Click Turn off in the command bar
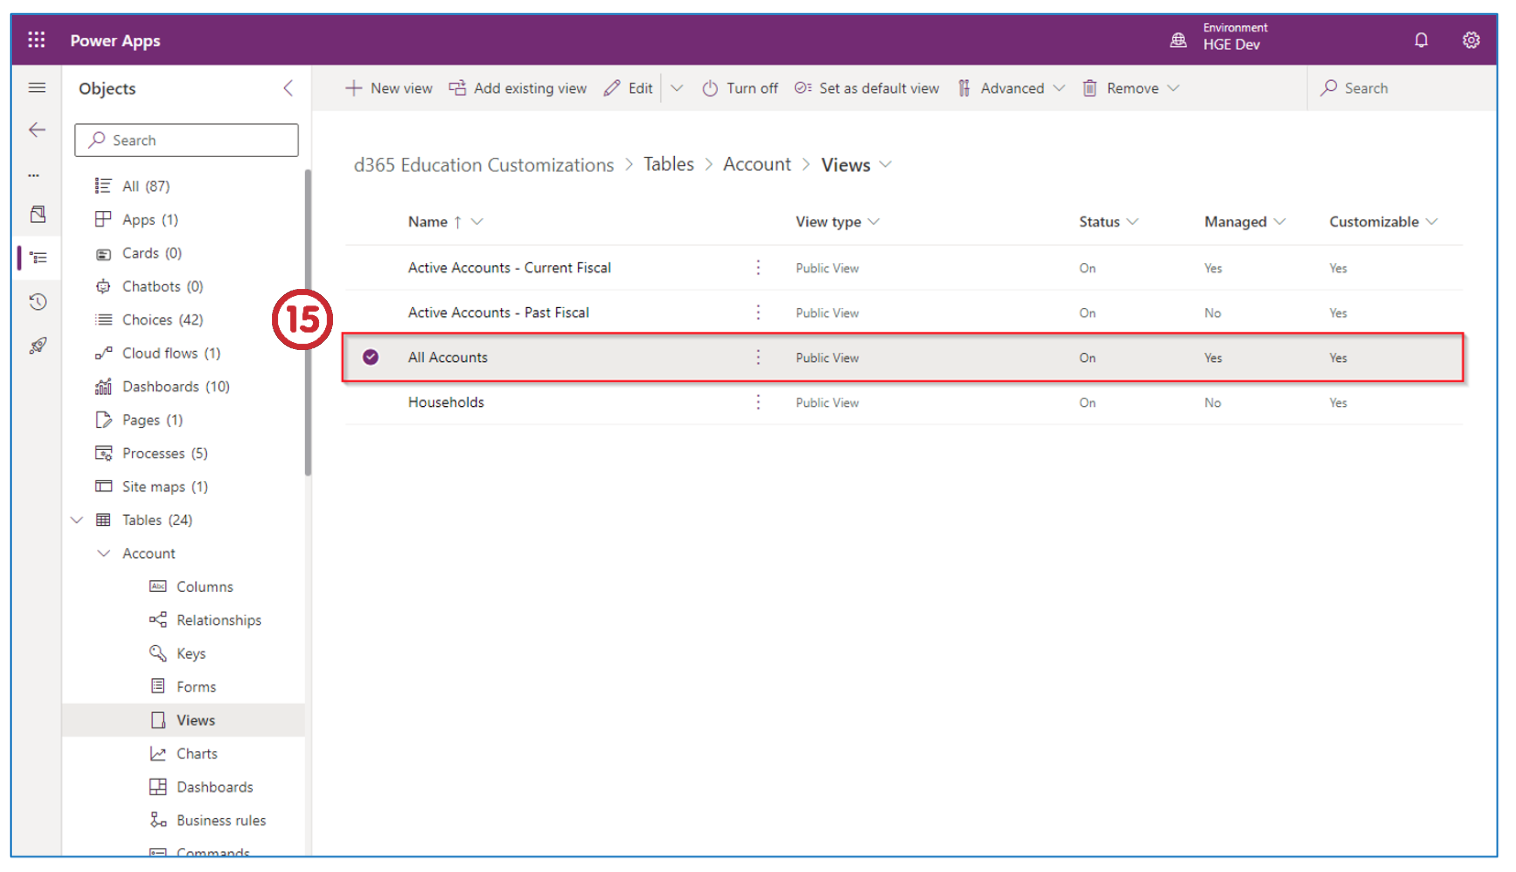The width and height of the screenshot is (1516, 872). (740, 88)
